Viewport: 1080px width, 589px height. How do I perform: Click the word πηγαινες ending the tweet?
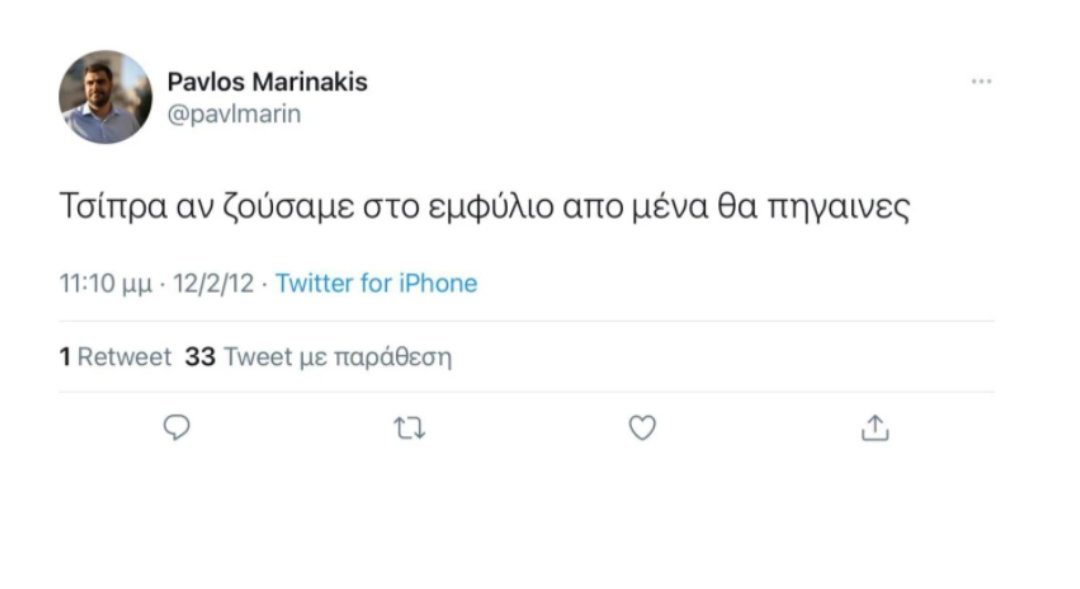pos(838,207)
